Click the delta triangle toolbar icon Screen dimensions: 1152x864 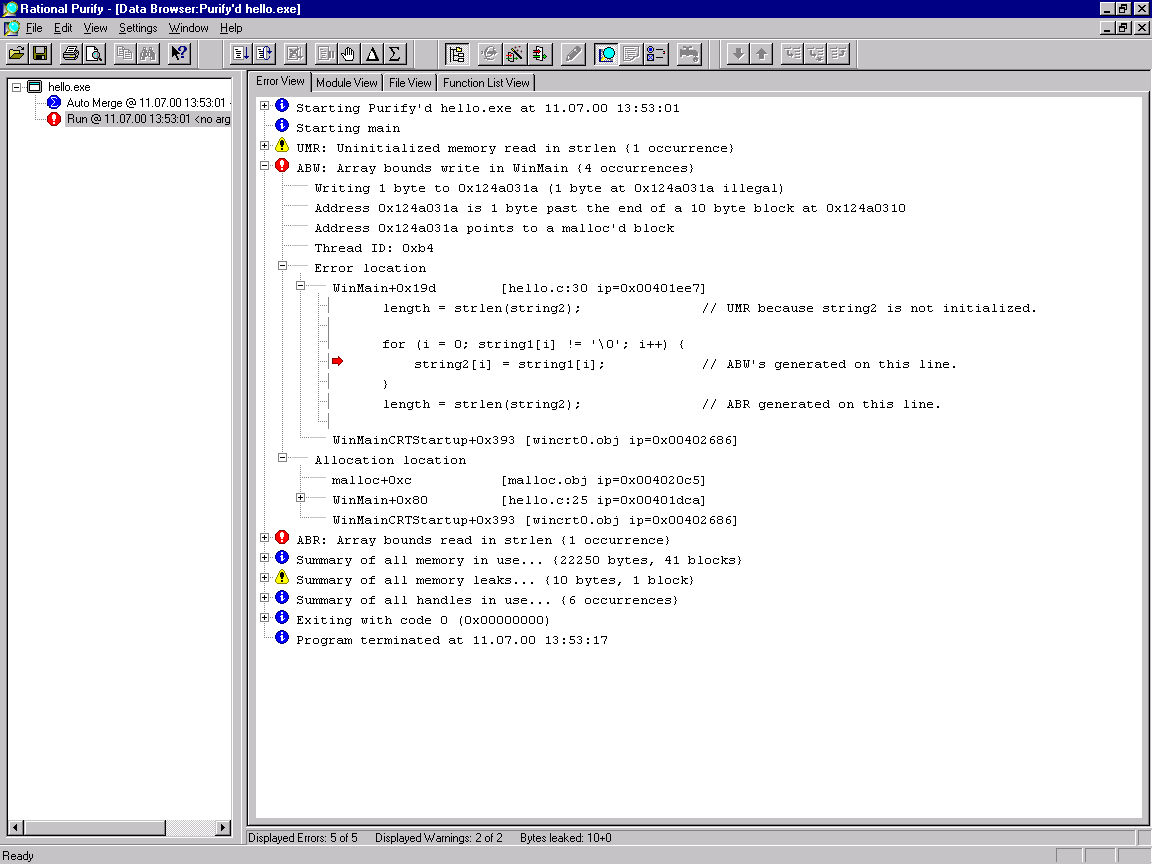click(x=372, y=54)
